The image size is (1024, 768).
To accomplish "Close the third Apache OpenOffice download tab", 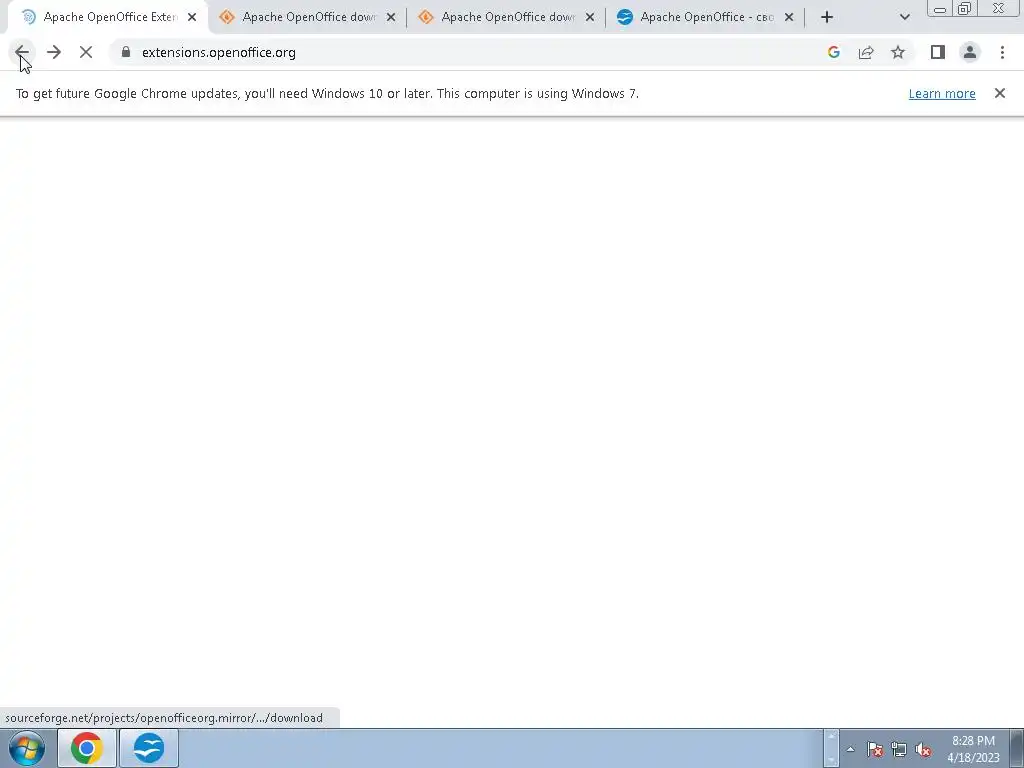I will pos(590,18).
